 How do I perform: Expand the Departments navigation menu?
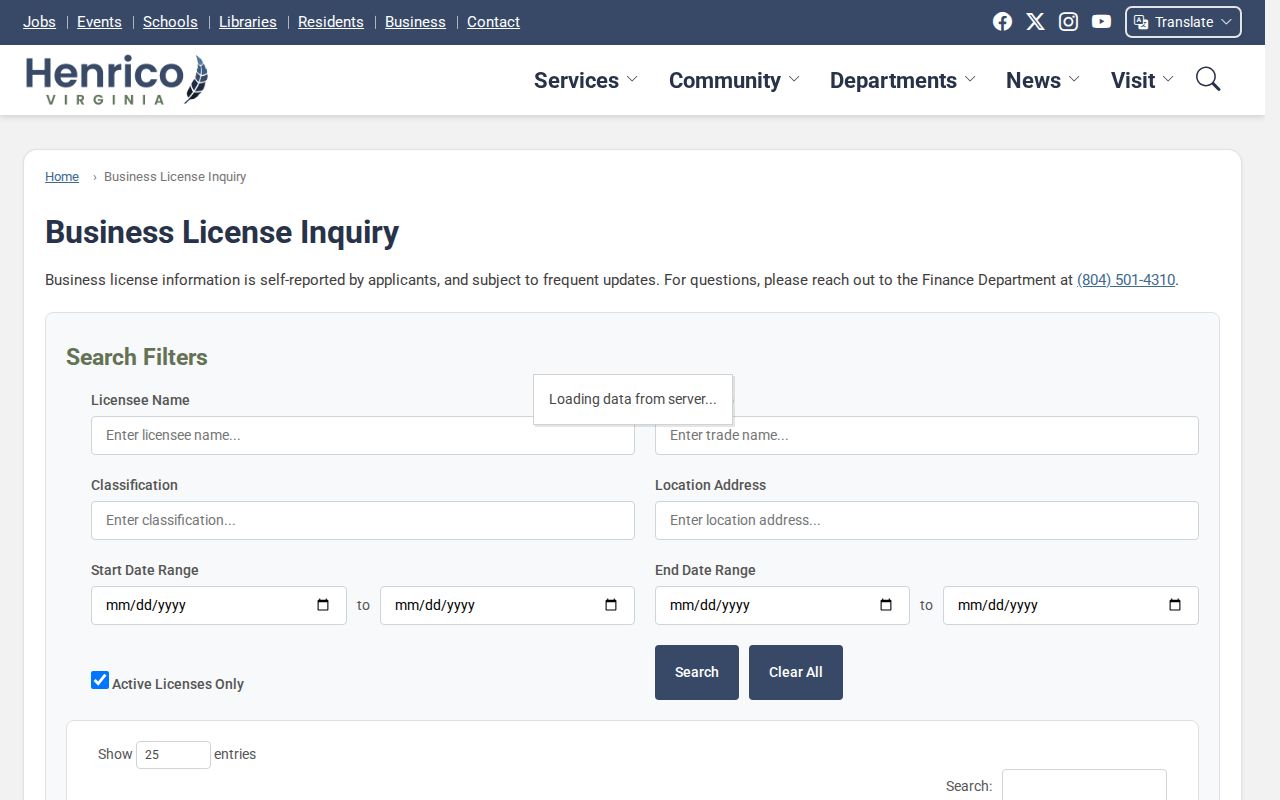903,80
